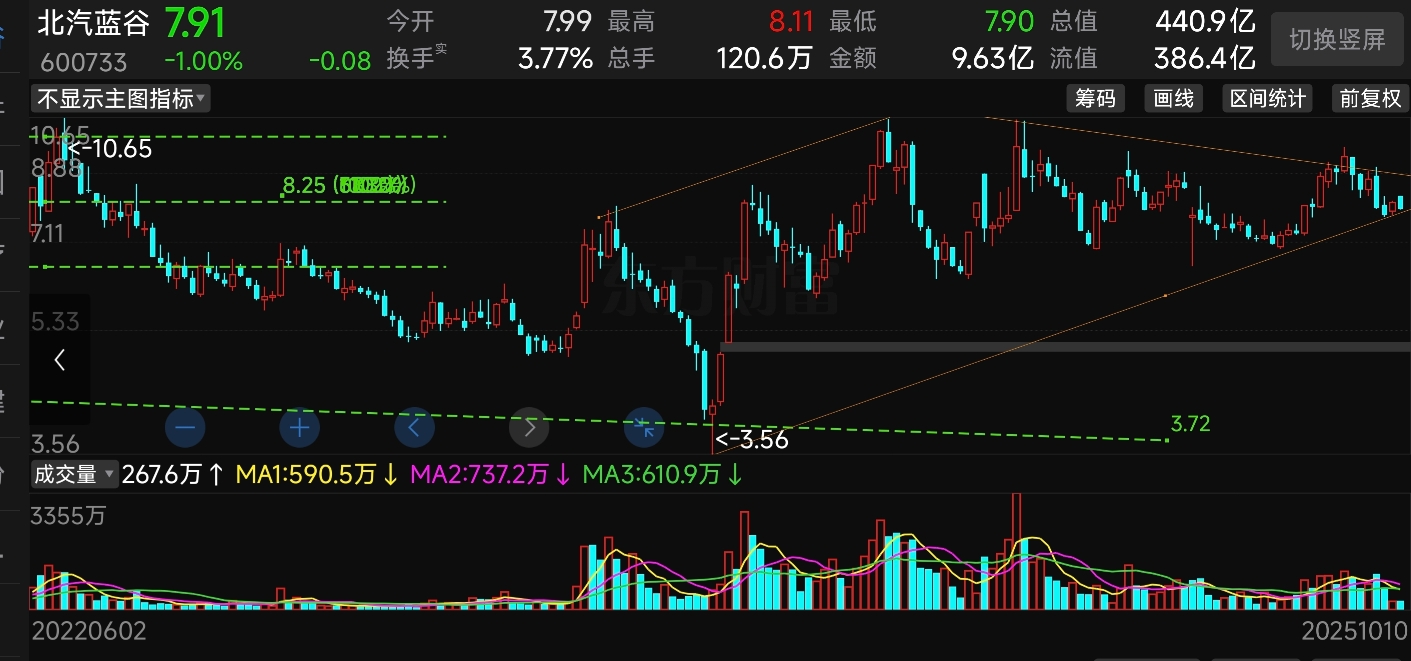Open 区间统计 range statistics
Viewport: 1411px width, 661px height.
click(x=1267, y=98)
